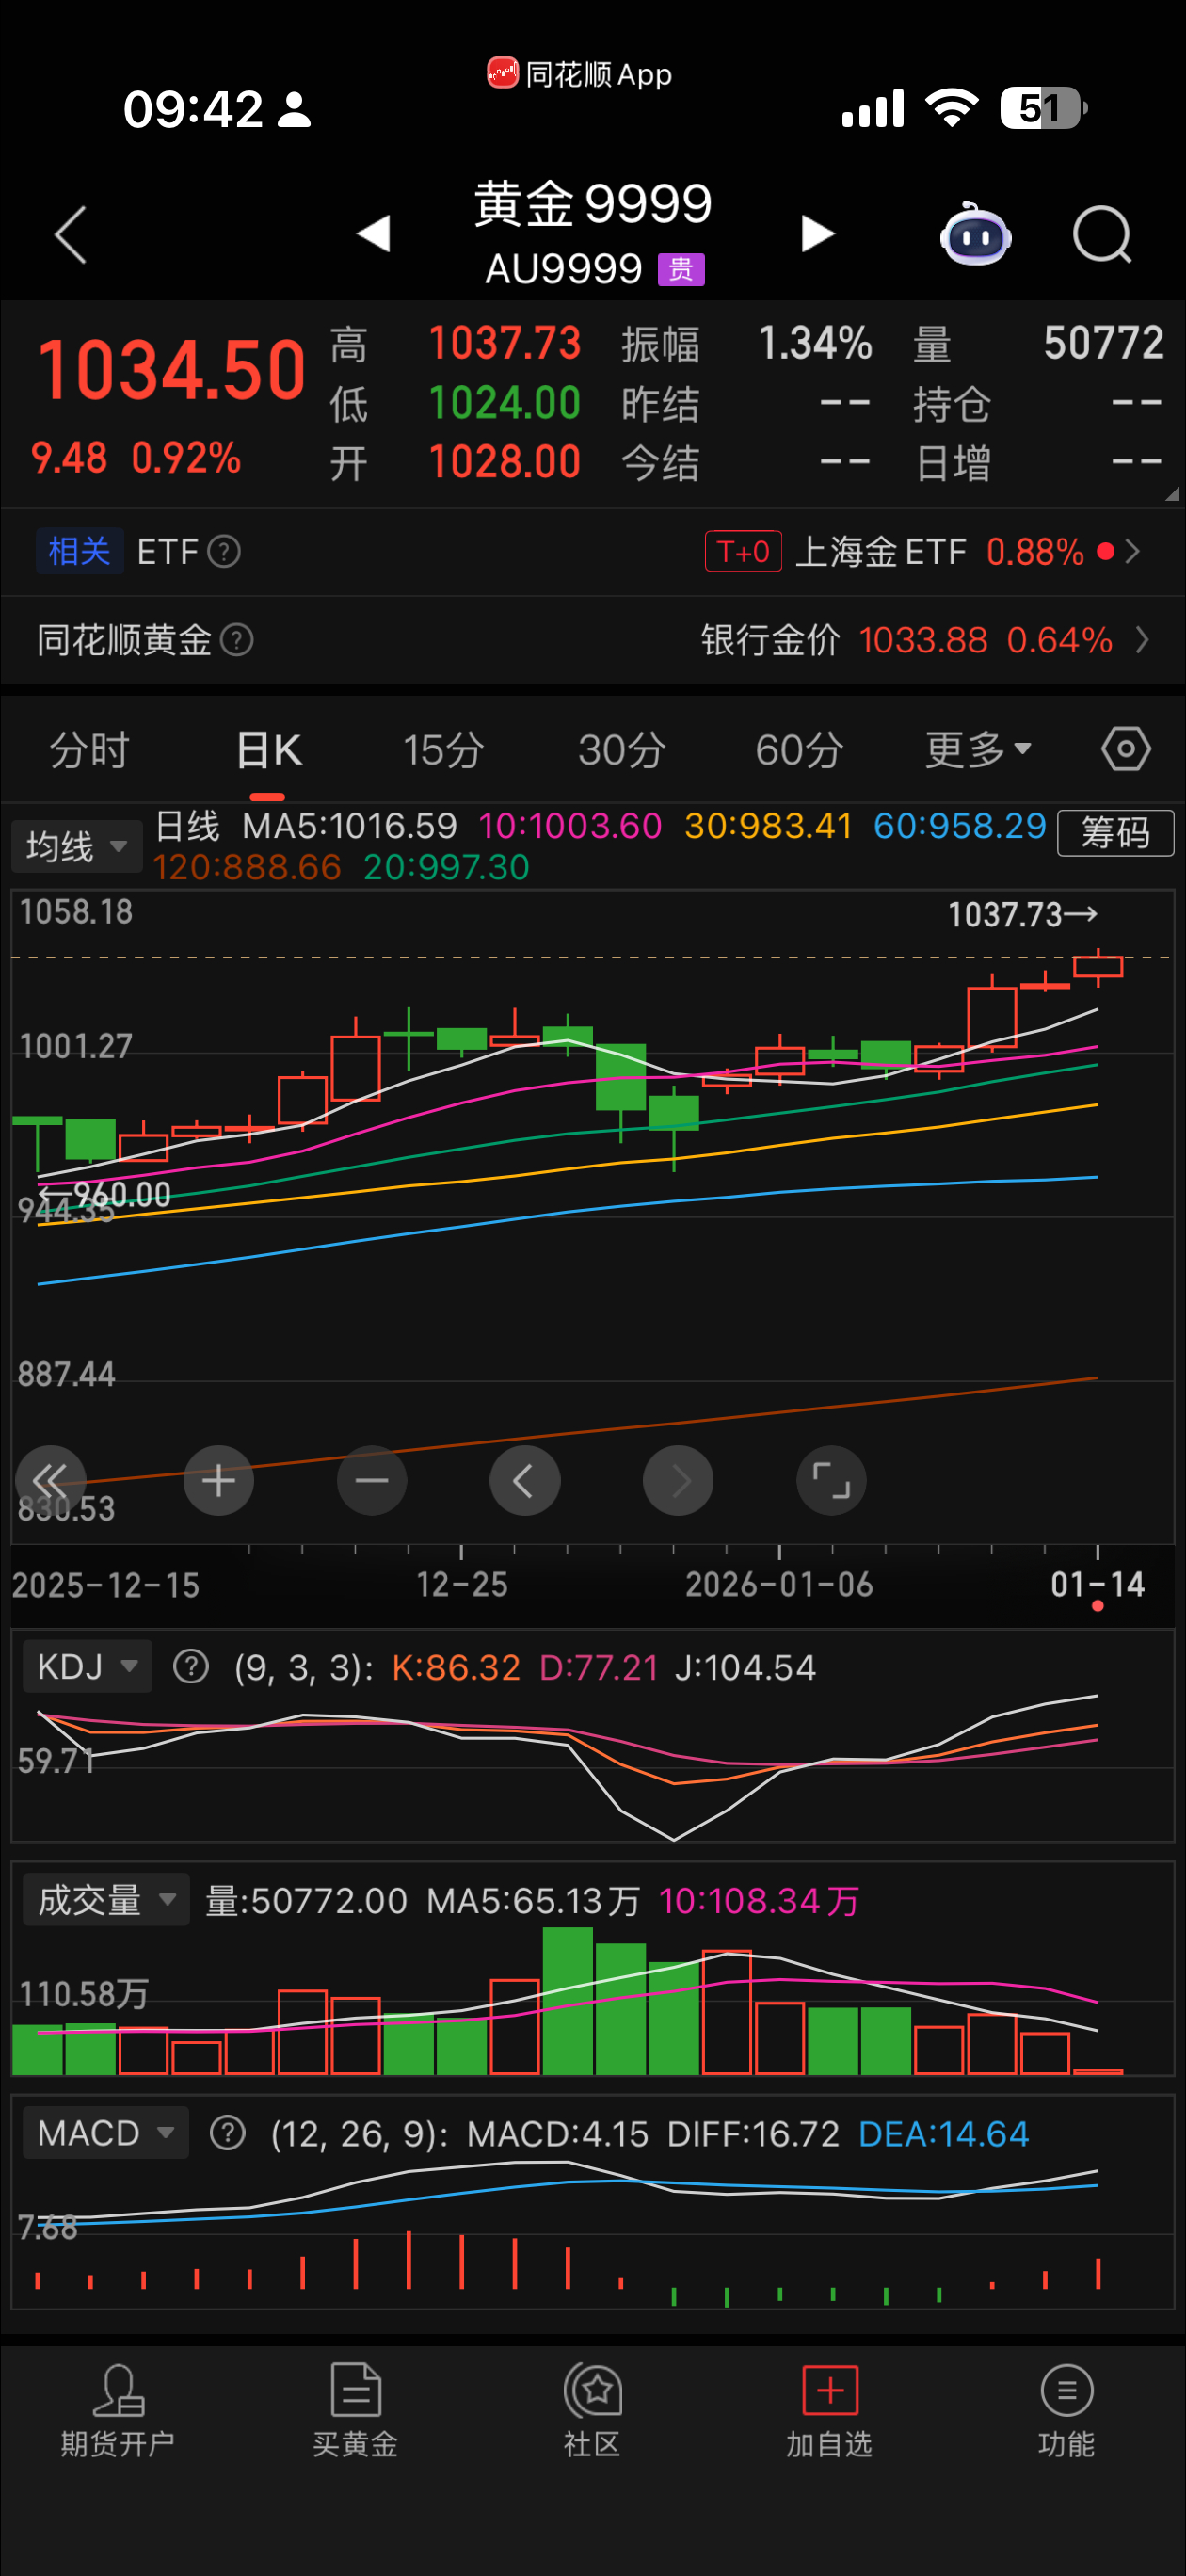Select the 01-14 date marker
This screenshot has width=1186, height=2576.
1098,1584
